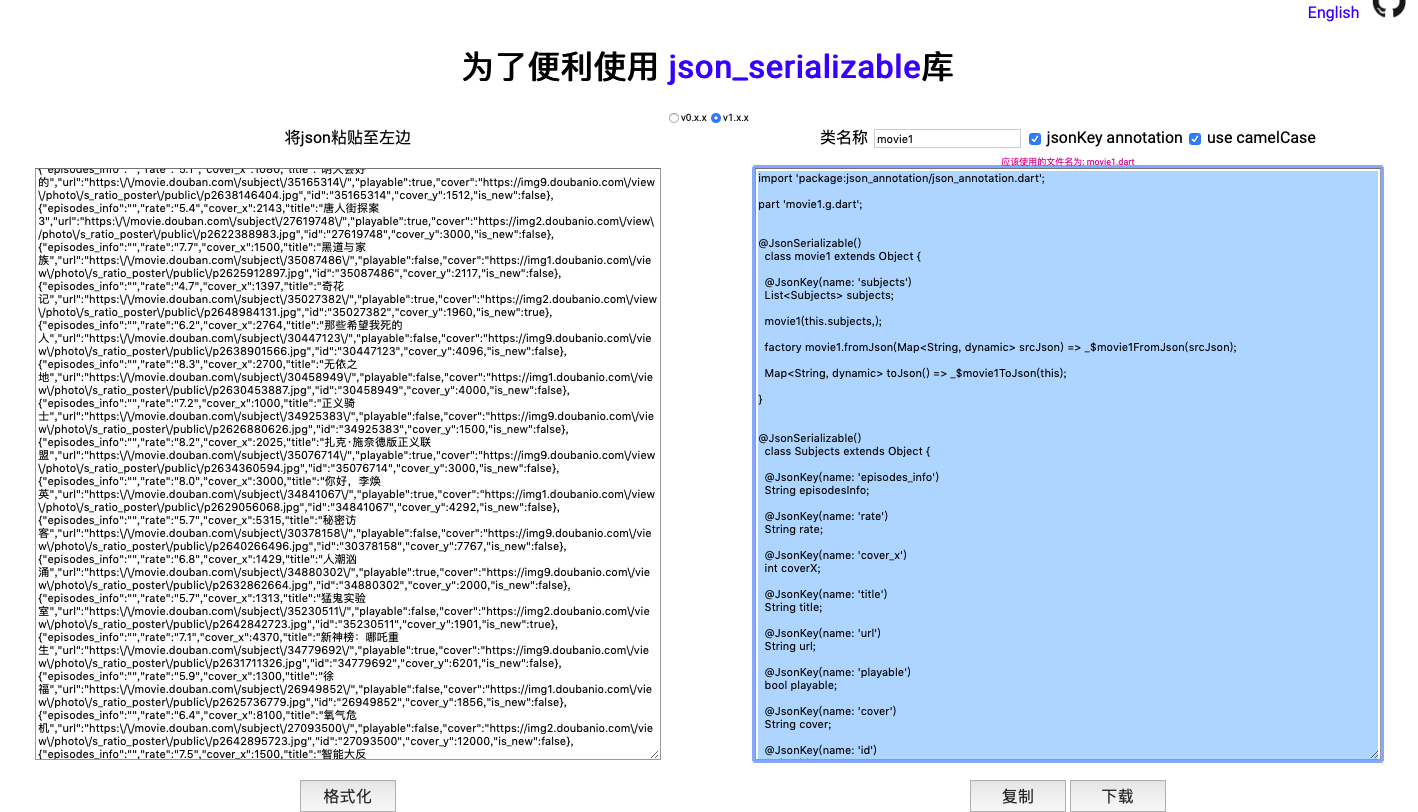Click the 格式化 format button

[x=348, y=796]
